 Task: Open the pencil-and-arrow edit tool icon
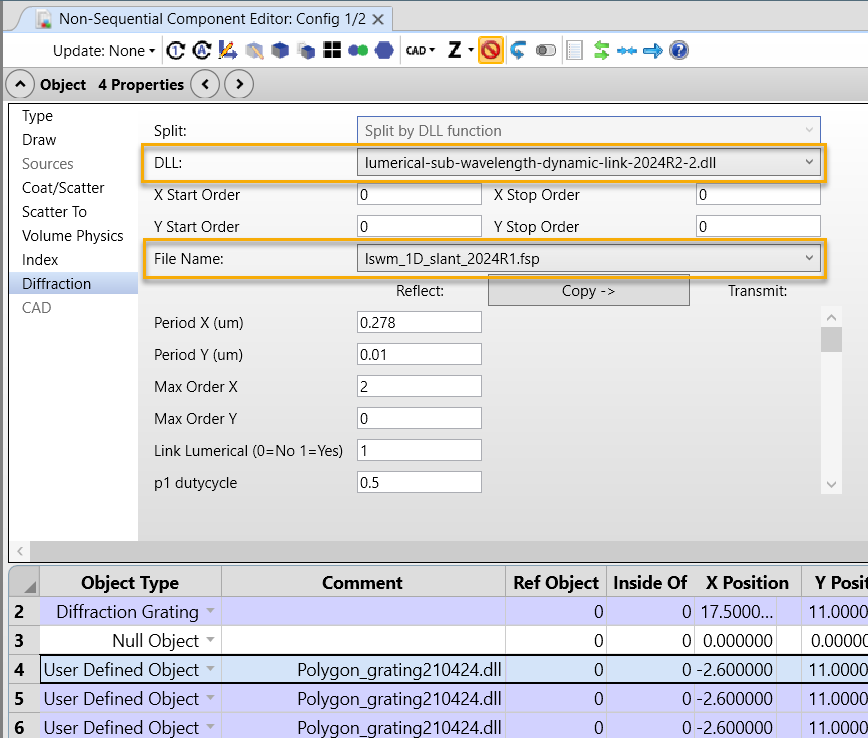[x=228, y=51]
